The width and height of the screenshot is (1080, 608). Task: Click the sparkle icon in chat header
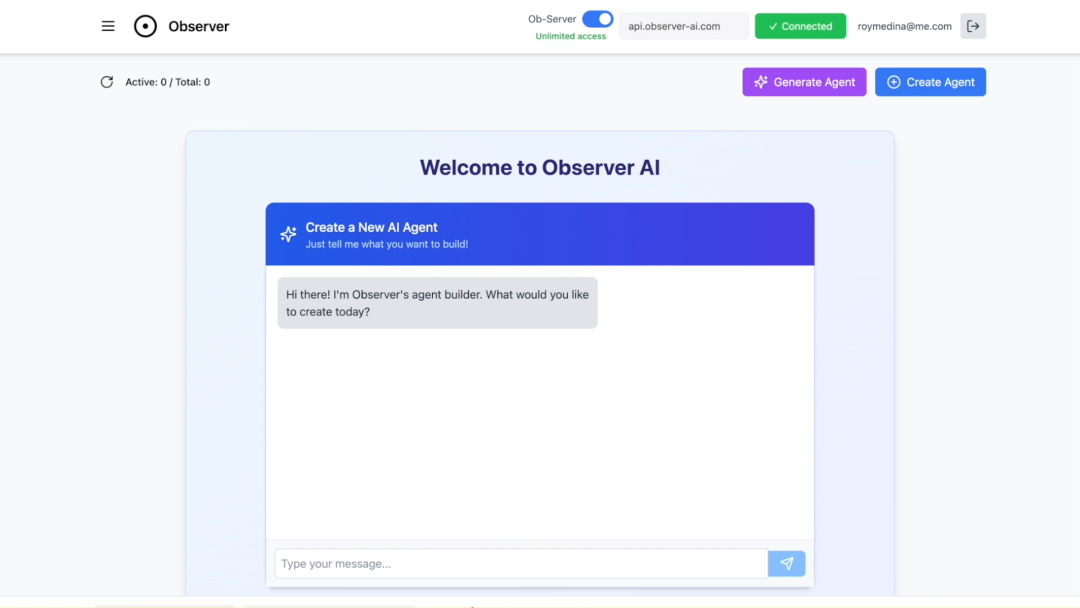(x=288, y=234)
